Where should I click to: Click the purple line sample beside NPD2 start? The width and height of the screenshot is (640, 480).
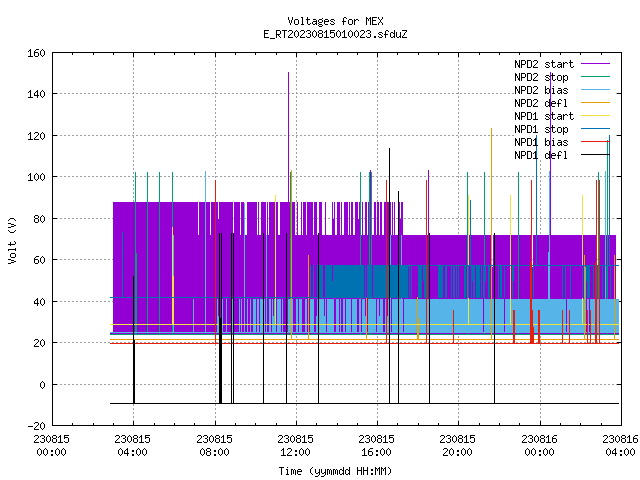pyautogui.click(x=596, y=64)
